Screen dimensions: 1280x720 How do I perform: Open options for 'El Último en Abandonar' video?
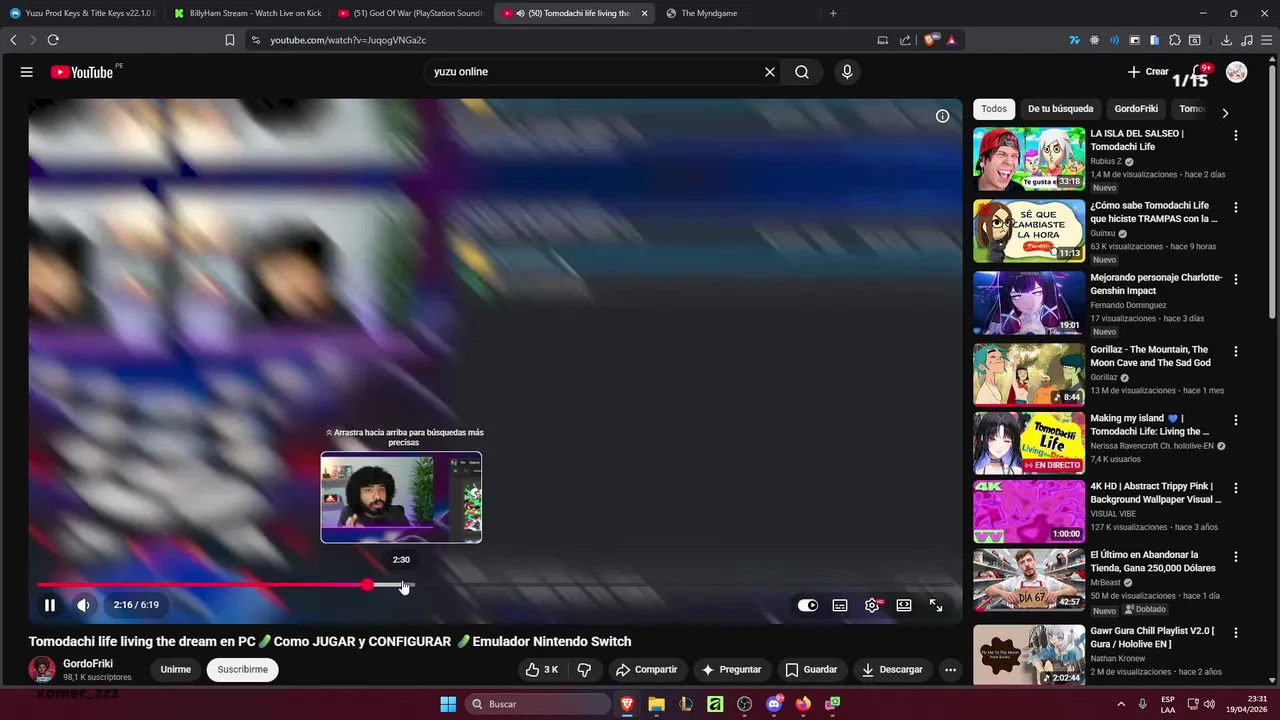click(x=1236, y=557)
